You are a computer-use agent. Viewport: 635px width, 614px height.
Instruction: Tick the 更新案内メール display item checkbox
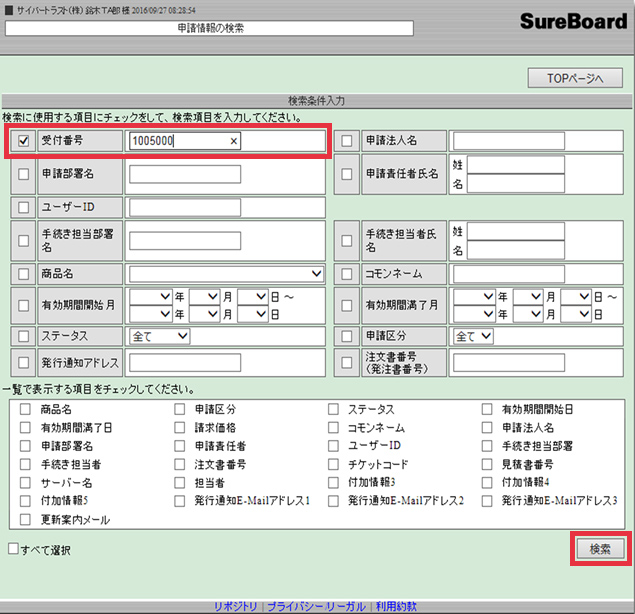(26, 519)
